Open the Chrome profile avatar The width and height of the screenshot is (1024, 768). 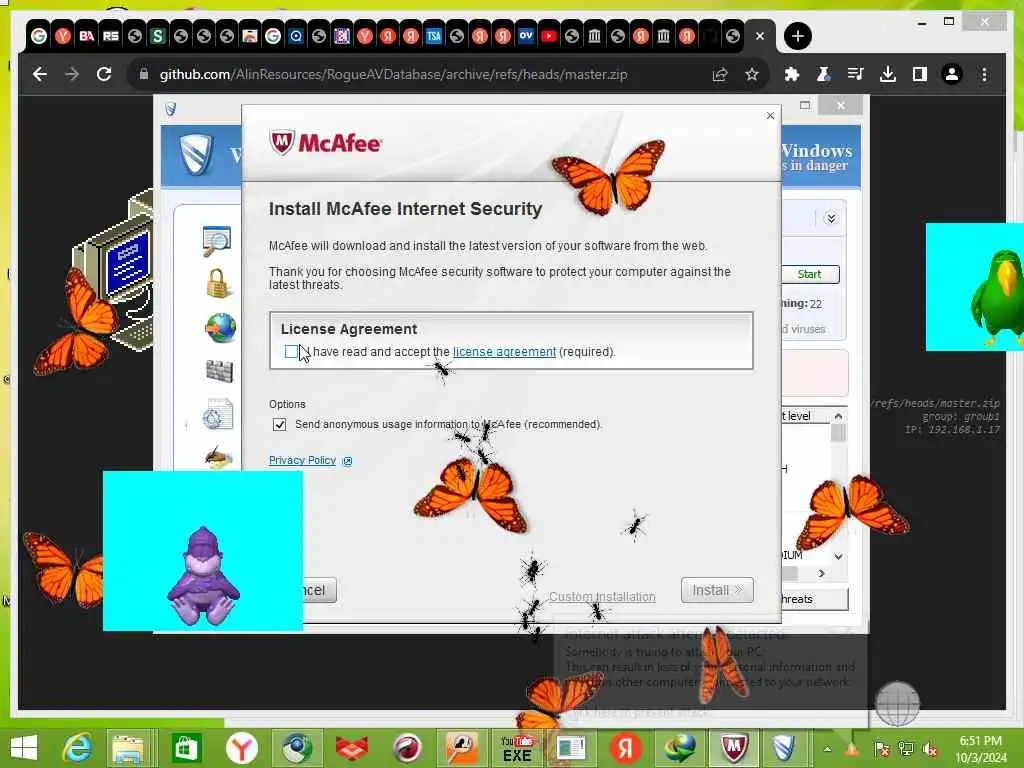pyautogui.click(x=952, y=74)
